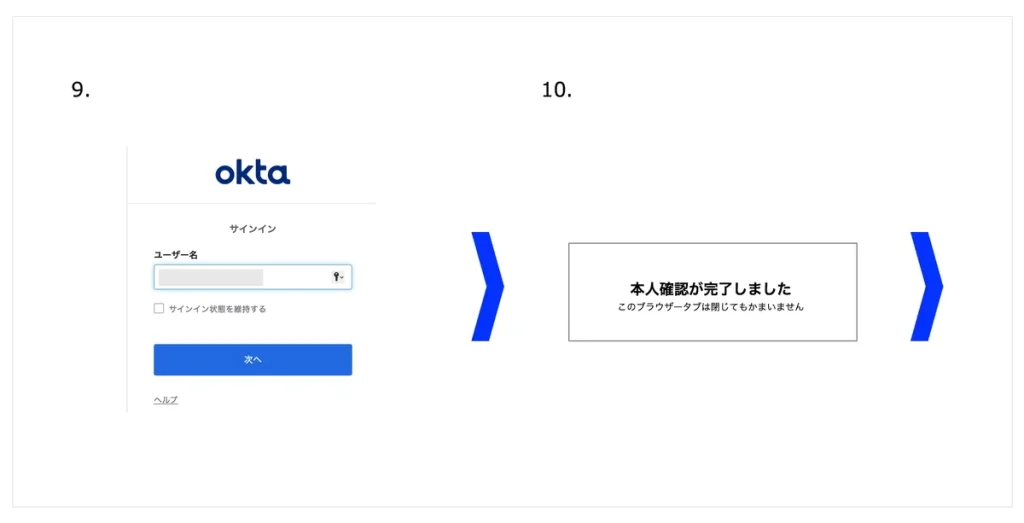The image size is (1024, 523).
Task: Select the greyed-out username value
Action: [x=210, y=277]
